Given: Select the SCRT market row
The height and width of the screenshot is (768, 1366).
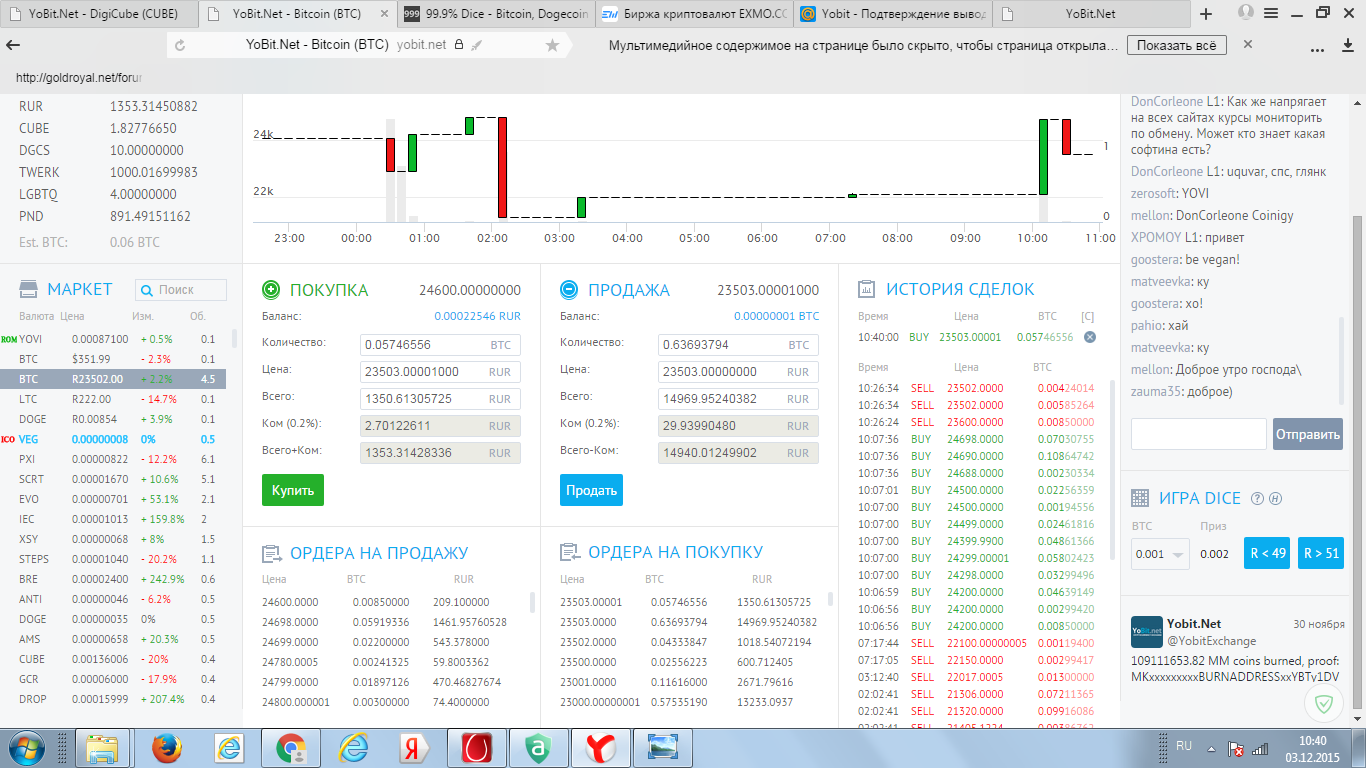Looking at the screenshot, I should [113, 479].
